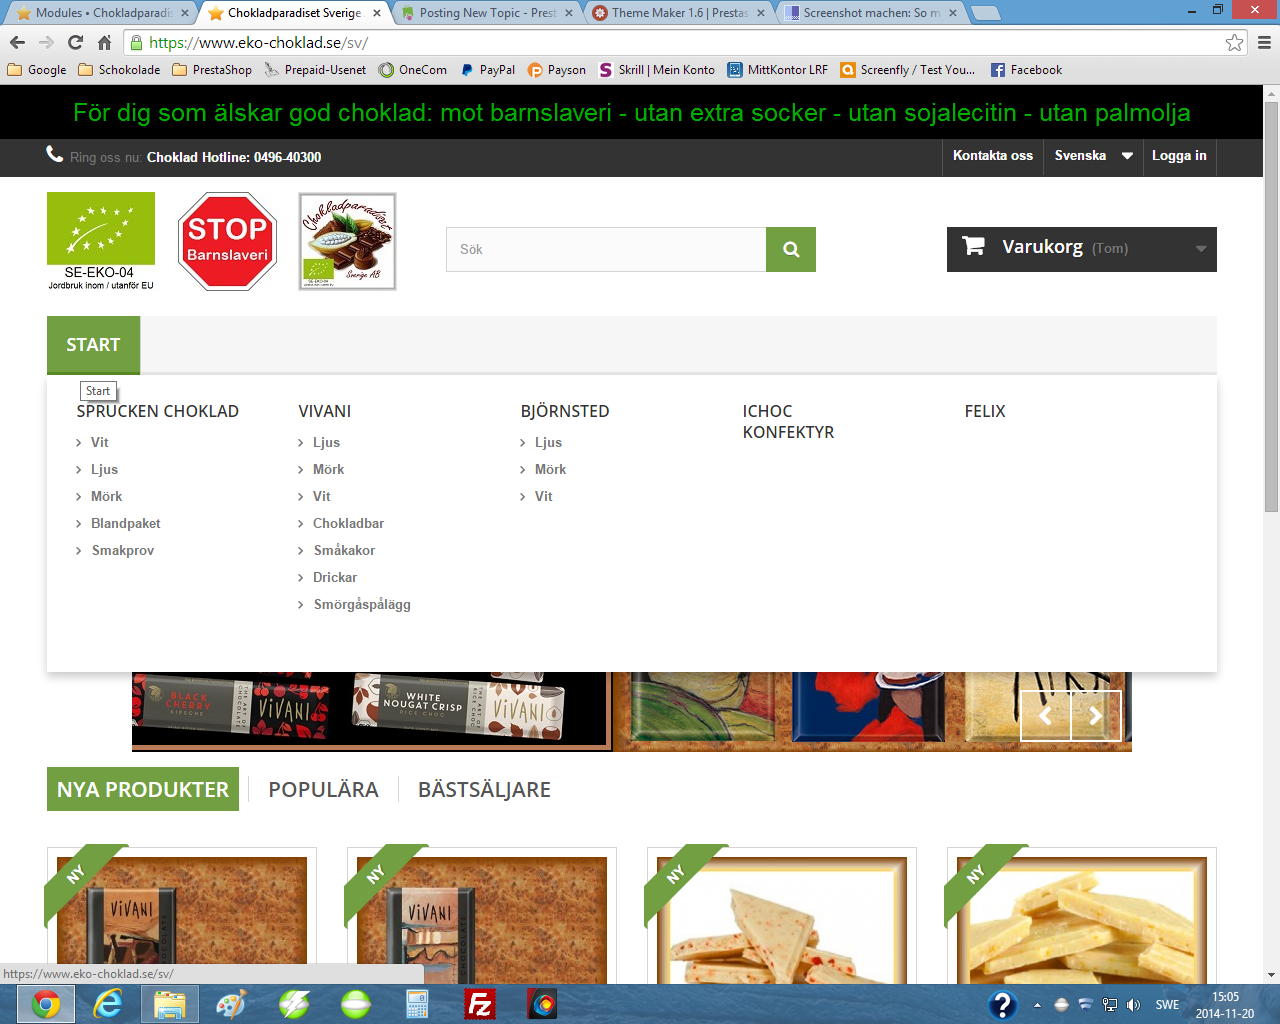This screenshot has height=1024, width=1280.
Task: Go back with the browser back arrow
Action: point(17,42)
